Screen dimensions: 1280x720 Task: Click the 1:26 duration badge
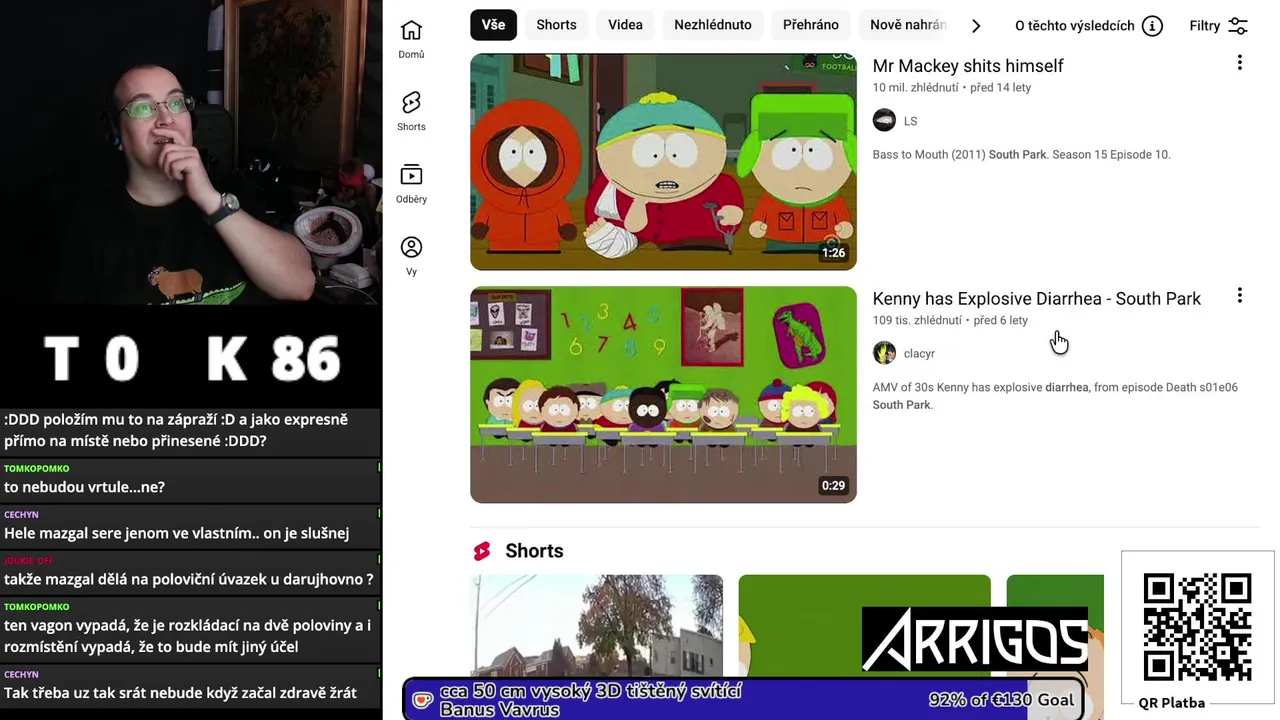coord(833,253)
